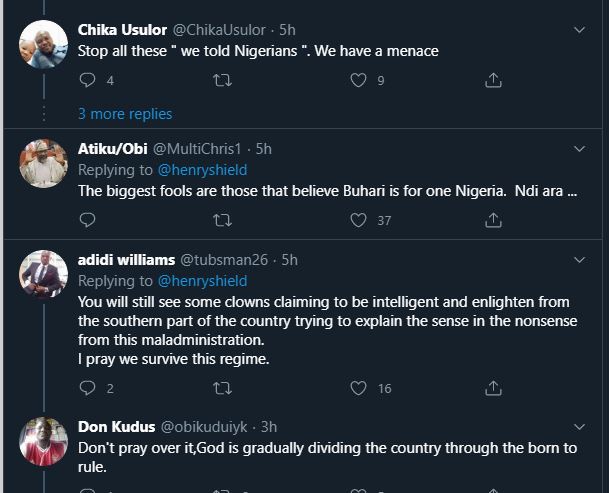This screenshot has height=493, width=609.
Task: Reply to Chika Usulor's tweet
Action: click(x=87, y=80)
